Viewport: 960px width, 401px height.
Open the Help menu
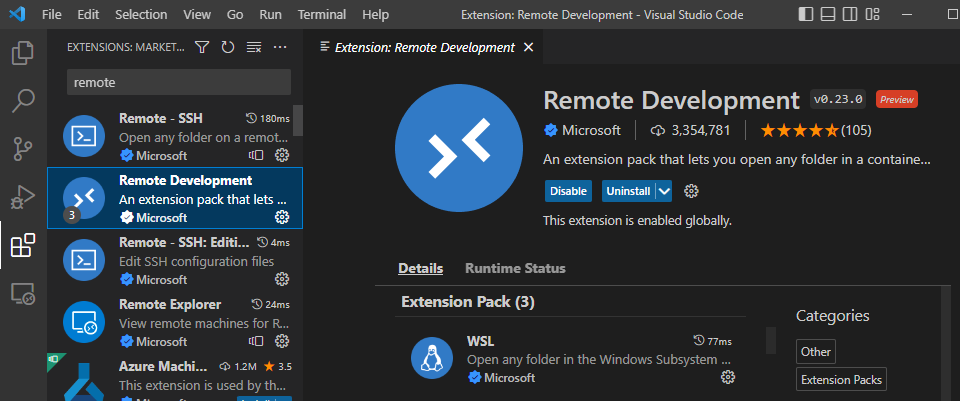point(375,14)
